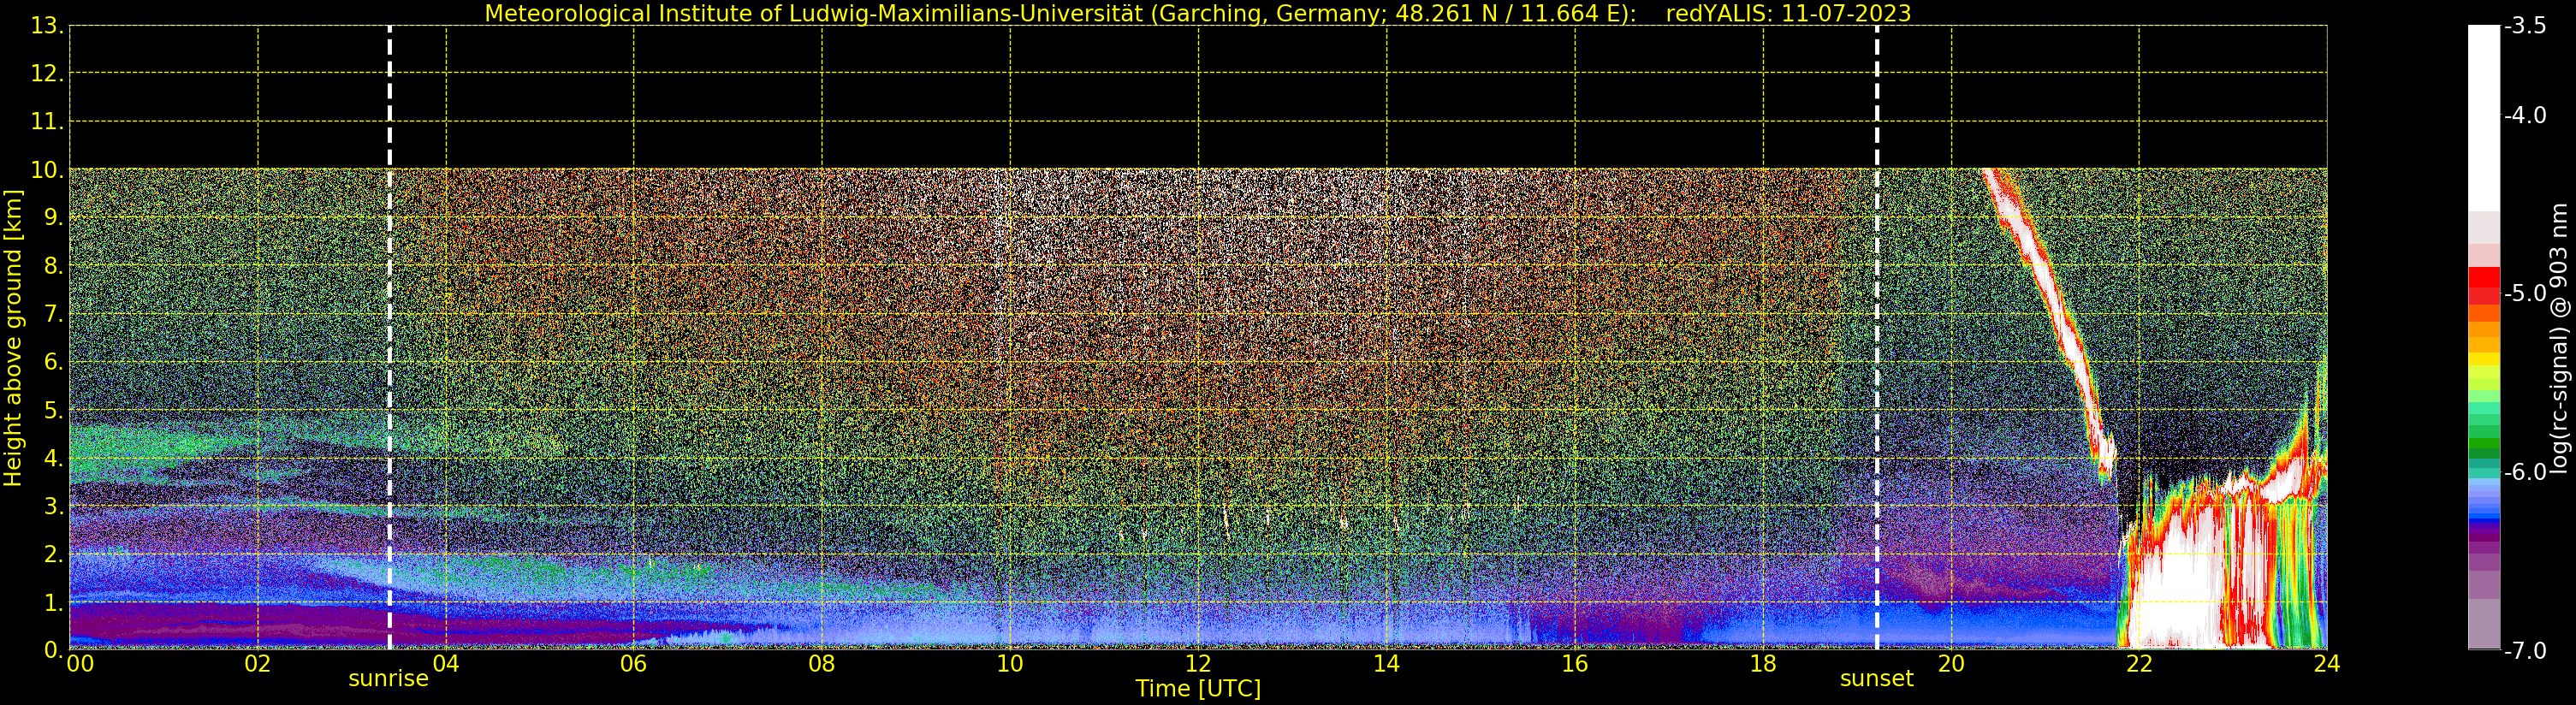Click the time tick label '12' on time axis

click(x=1198, y=663)
